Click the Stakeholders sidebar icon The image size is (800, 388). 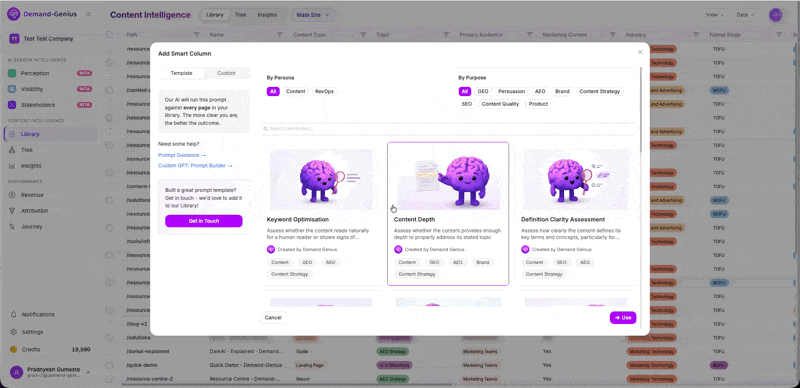tap(12, 105)
